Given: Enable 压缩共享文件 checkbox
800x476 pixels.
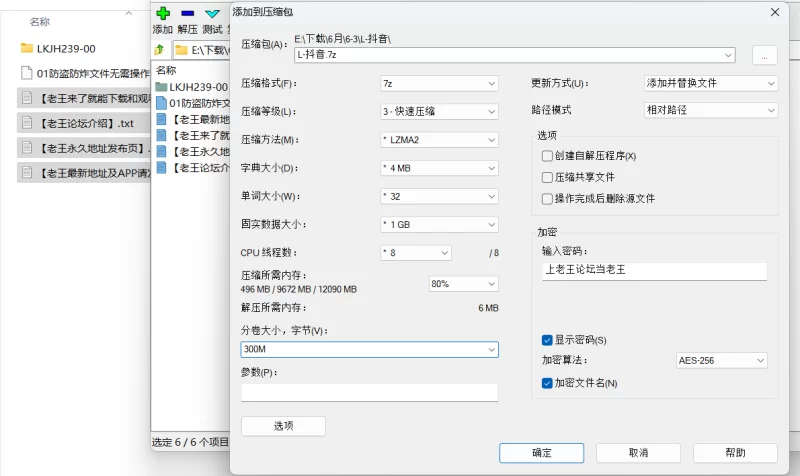Looking at the screenshot, I should tap(547, 177).
